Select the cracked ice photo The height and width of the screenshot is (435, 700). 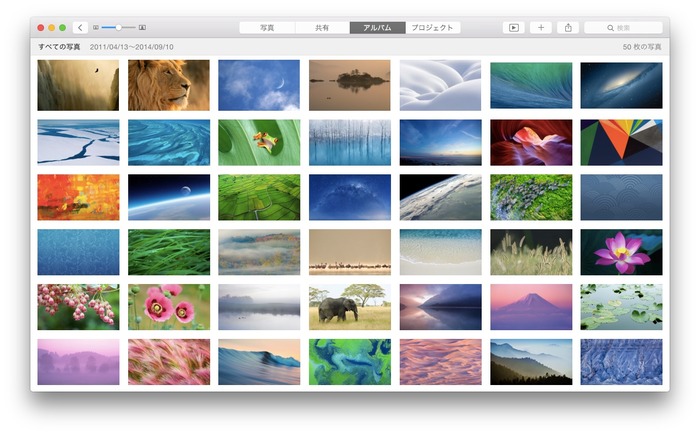pos(78,142)
